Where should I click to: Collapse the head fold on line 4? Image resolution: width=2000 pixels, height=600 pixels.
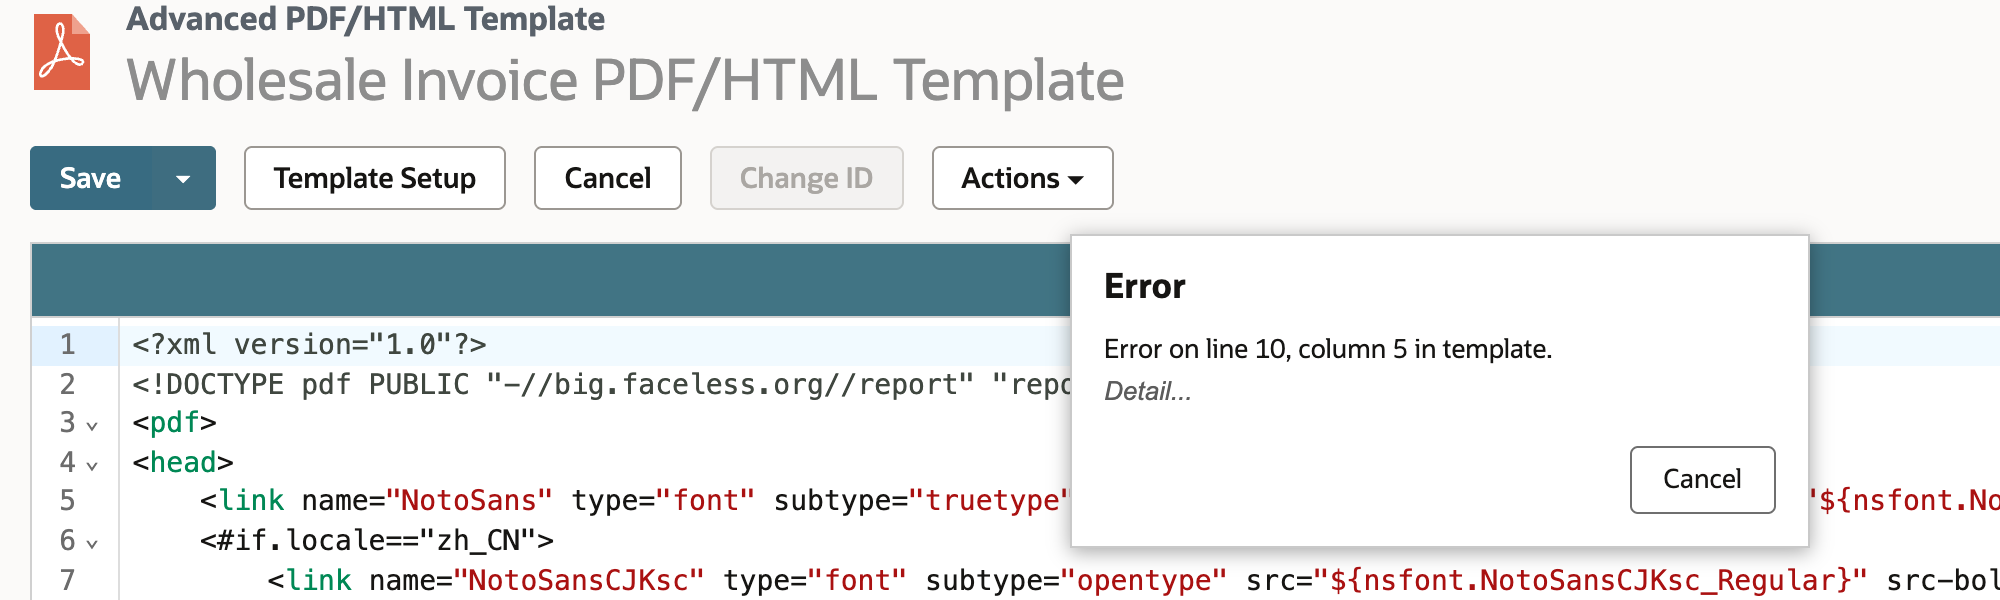[x=92, y=465]
